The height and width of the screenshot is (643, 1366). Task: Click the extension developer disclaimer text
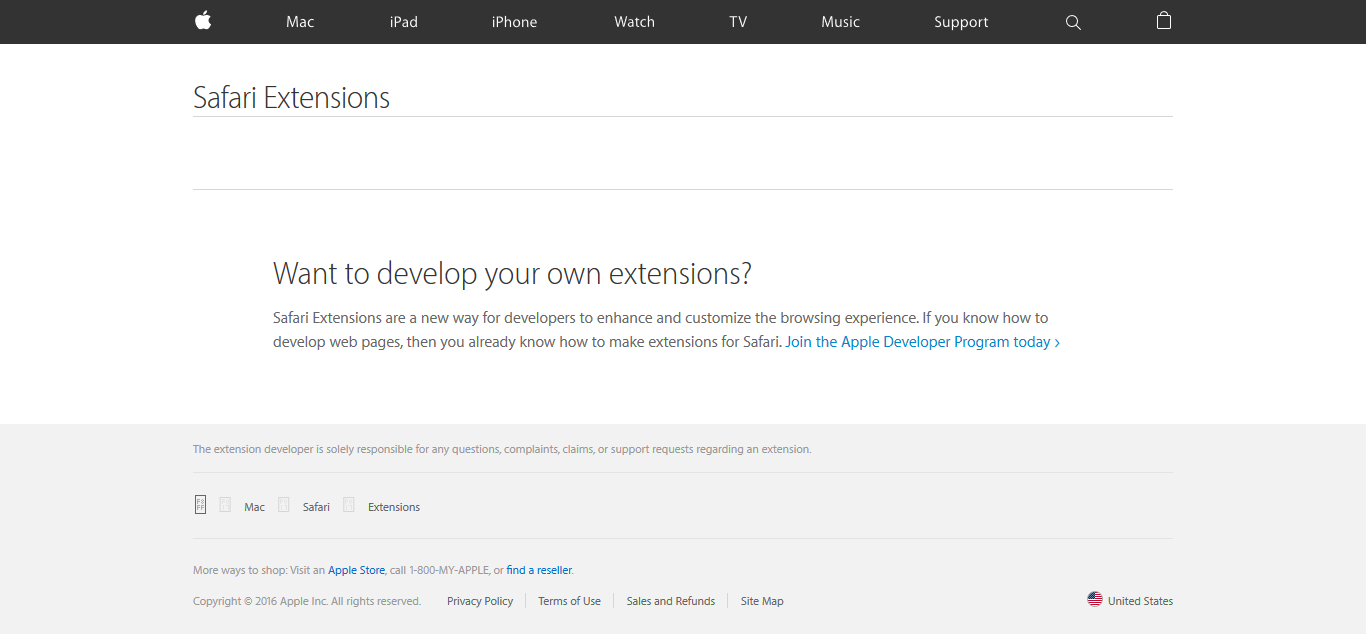click(502, 449)
